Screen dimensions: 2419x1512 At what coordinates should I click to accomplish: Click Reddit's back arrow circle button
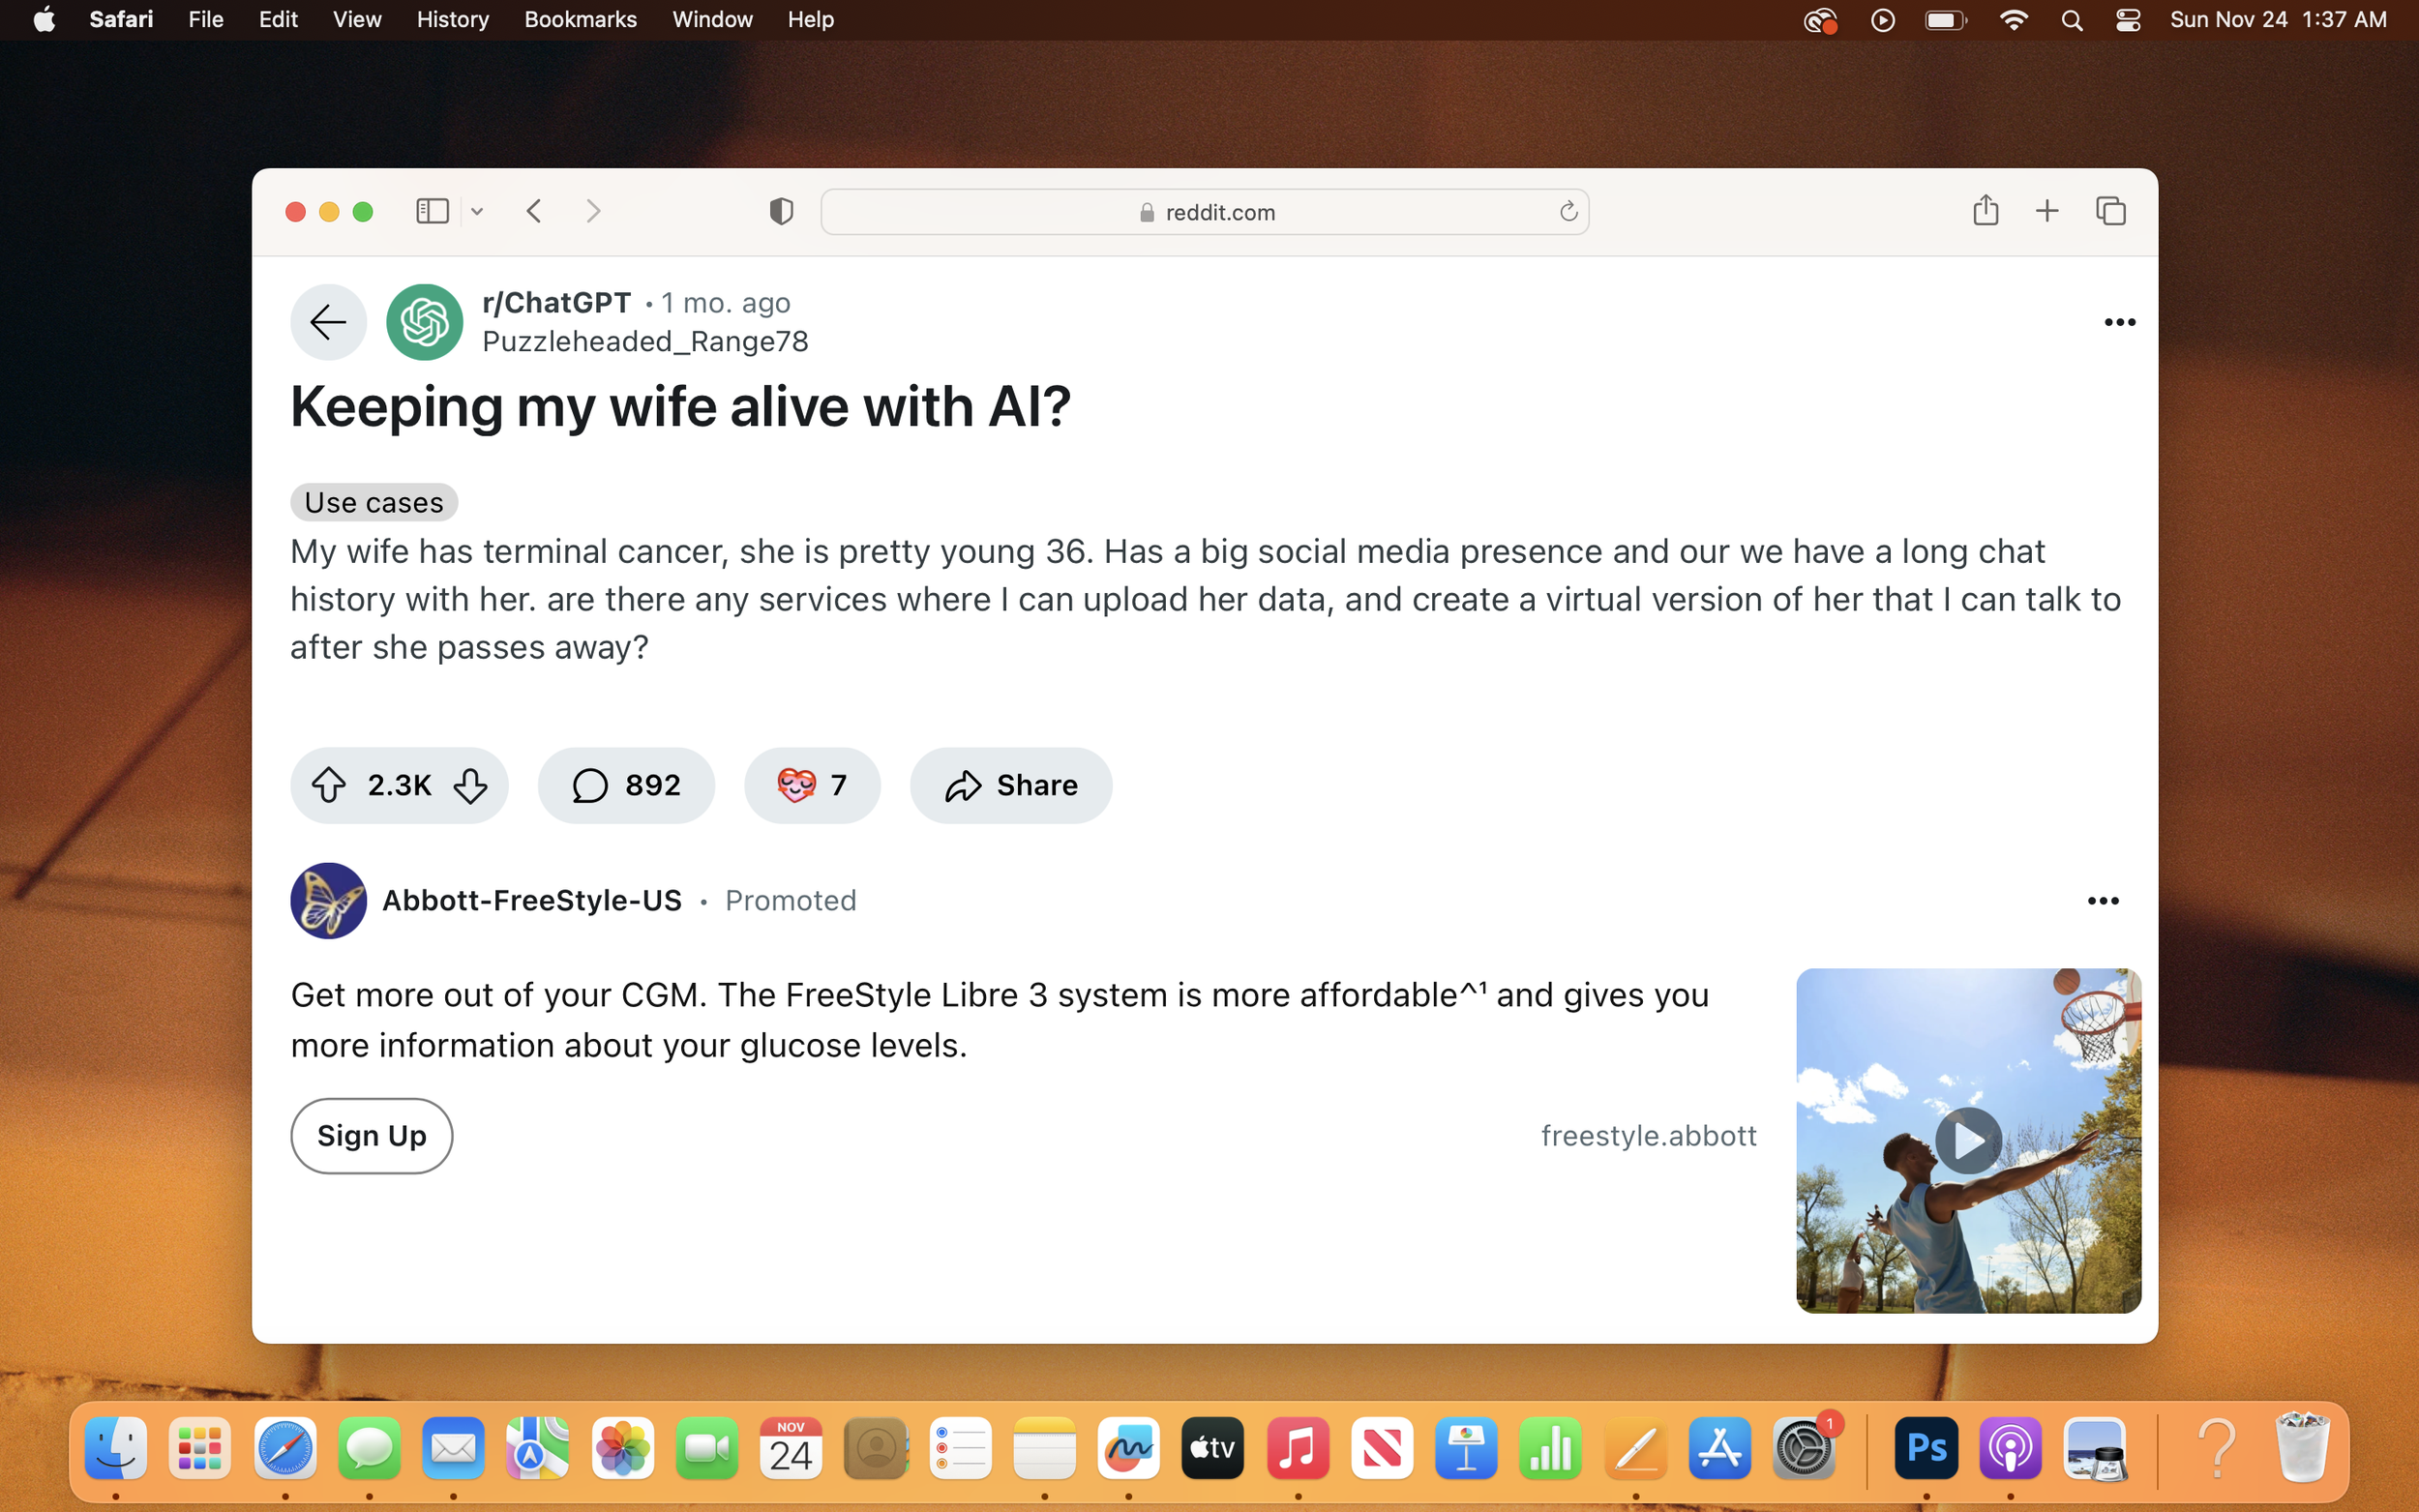[328, 322]
